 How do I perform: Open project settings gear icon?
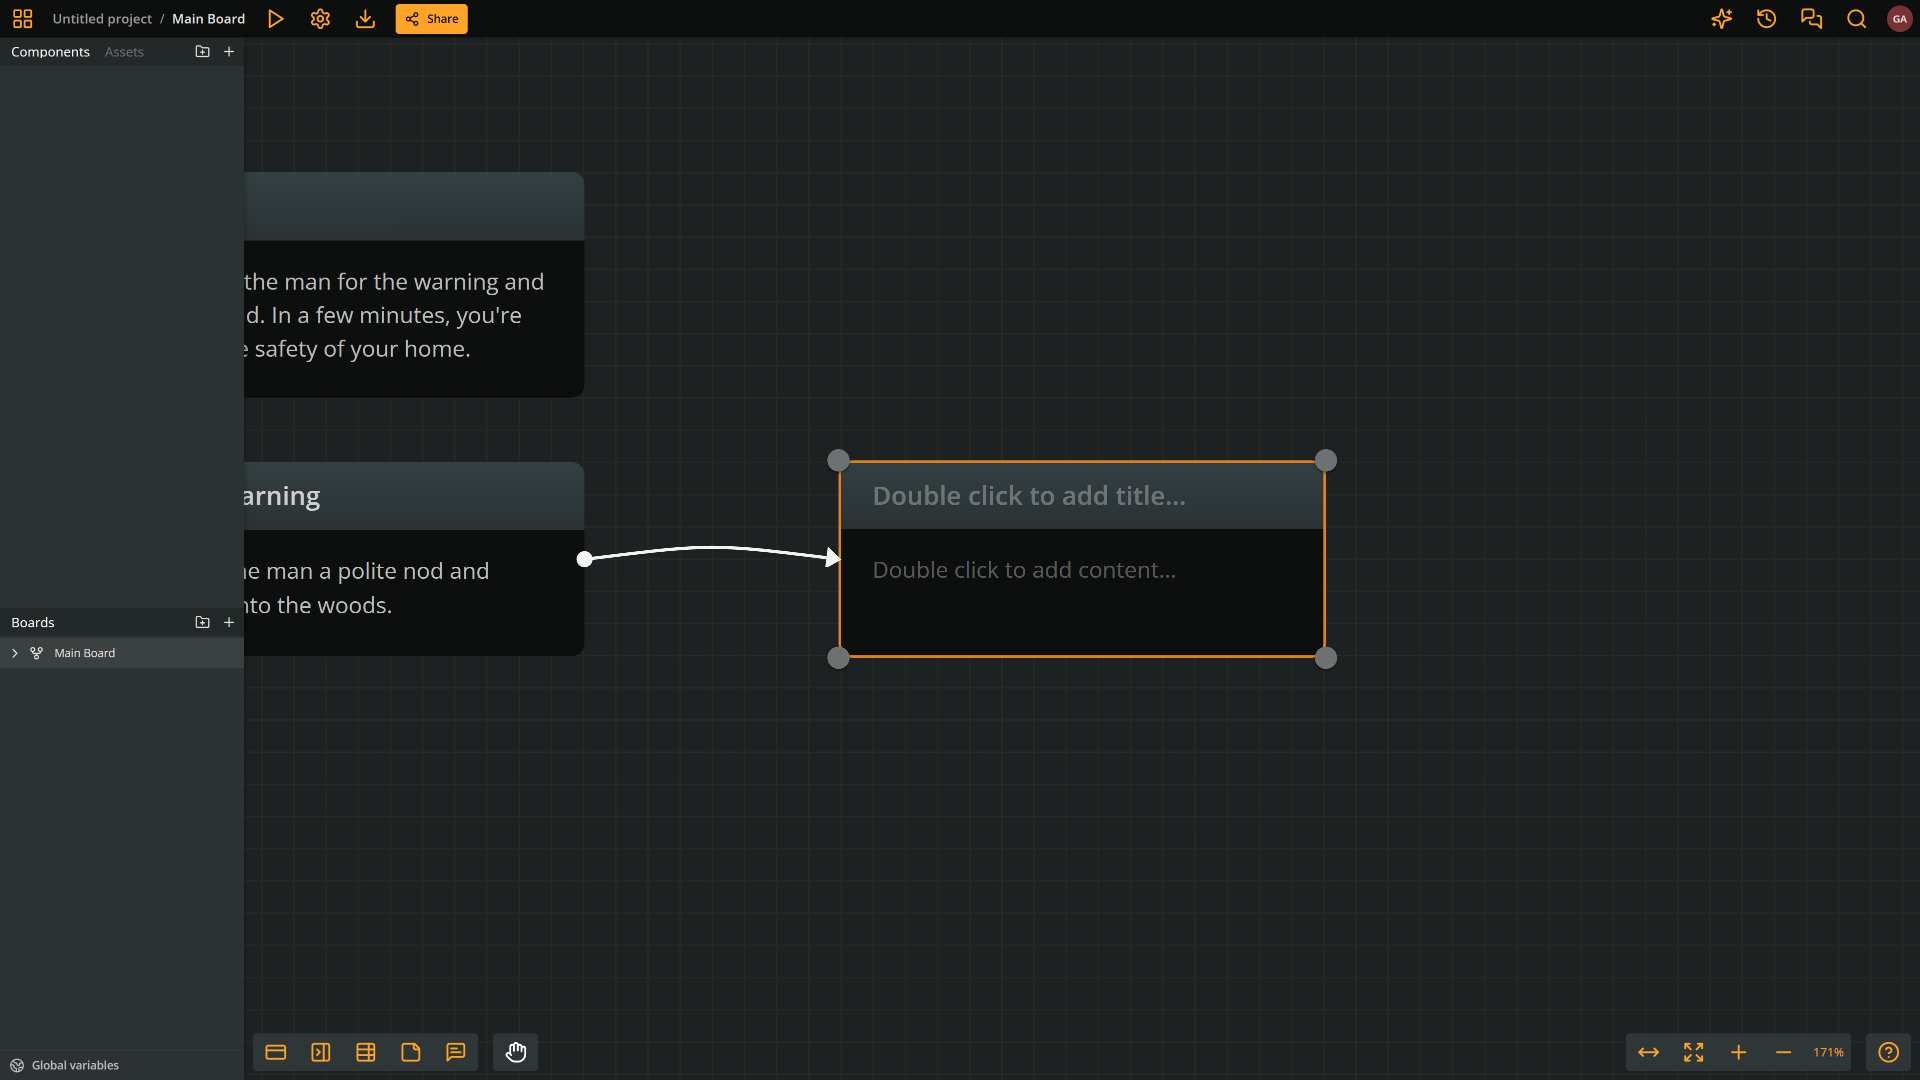point(320,19)
